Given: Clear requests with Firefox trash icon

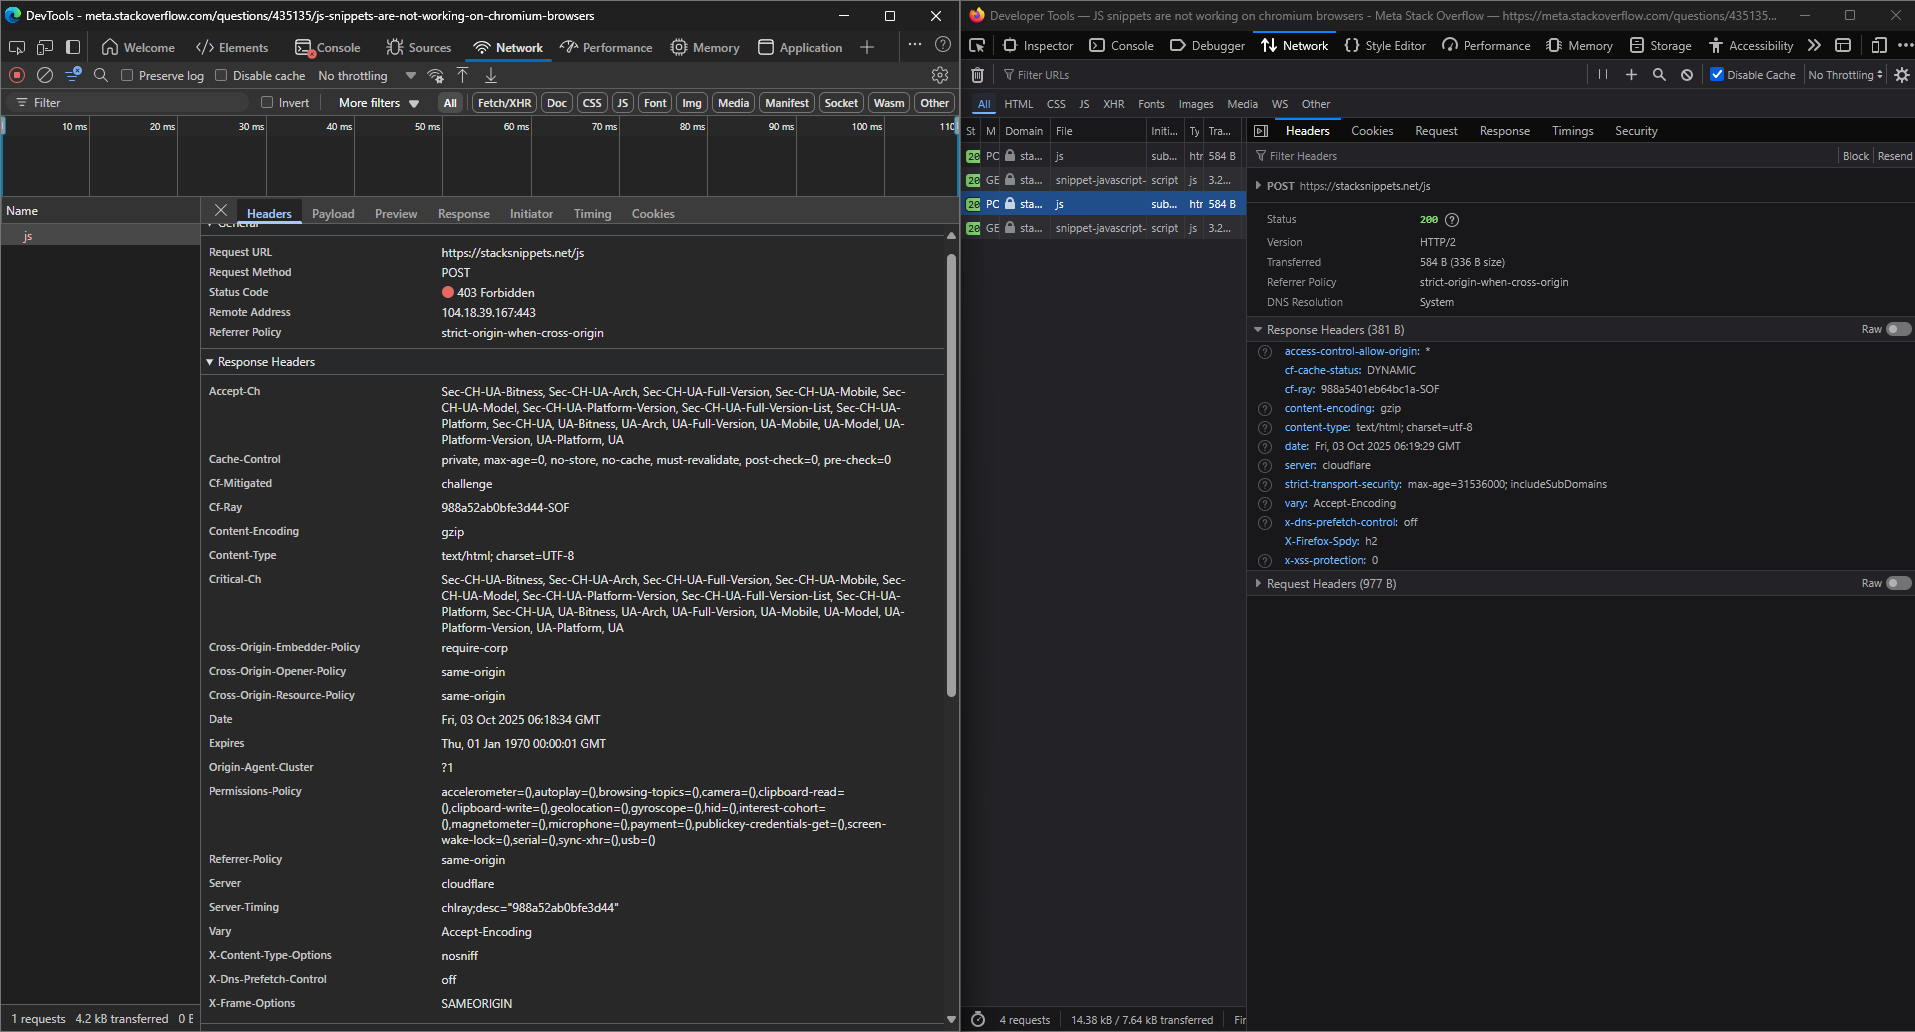Looking at the screenshot, I should pyautogui.click(x=978, y=75).
